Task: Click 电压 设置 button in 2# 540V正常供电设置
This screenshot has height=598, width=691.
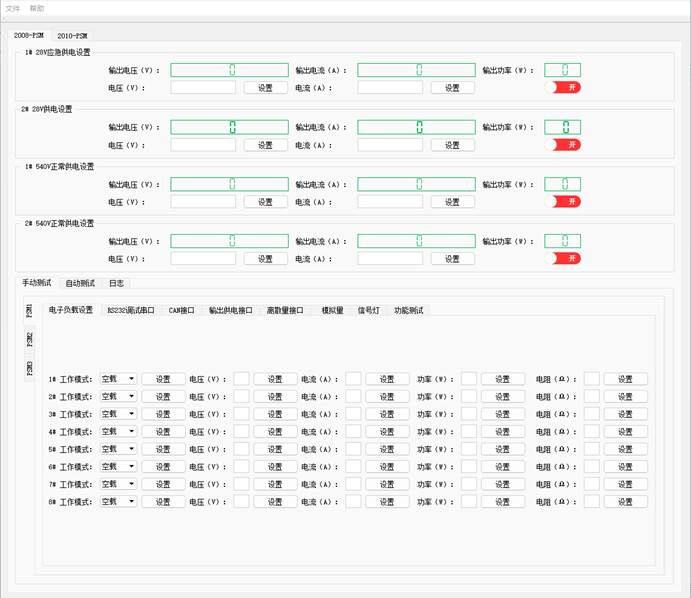Action: [x=265, y=259]
